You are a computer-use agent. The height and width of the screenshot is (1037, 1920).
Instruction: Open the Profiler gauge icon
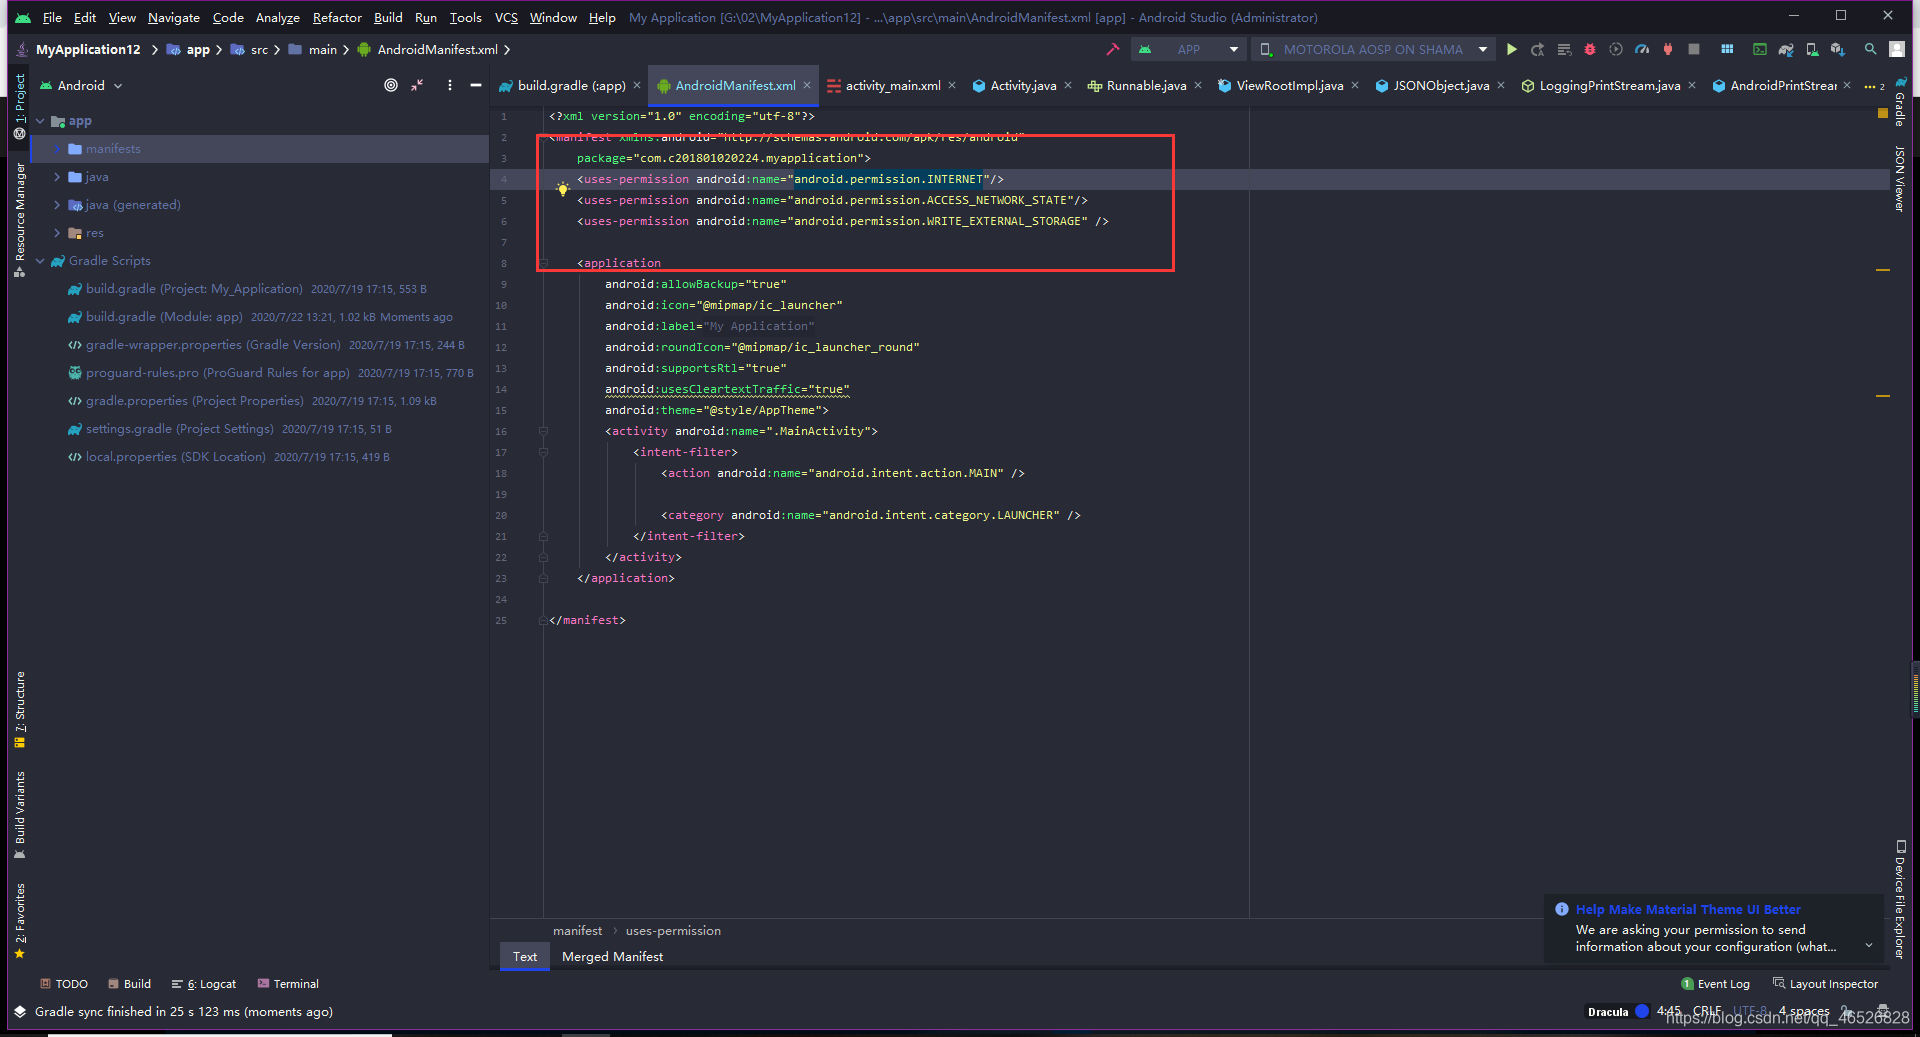1642,49
